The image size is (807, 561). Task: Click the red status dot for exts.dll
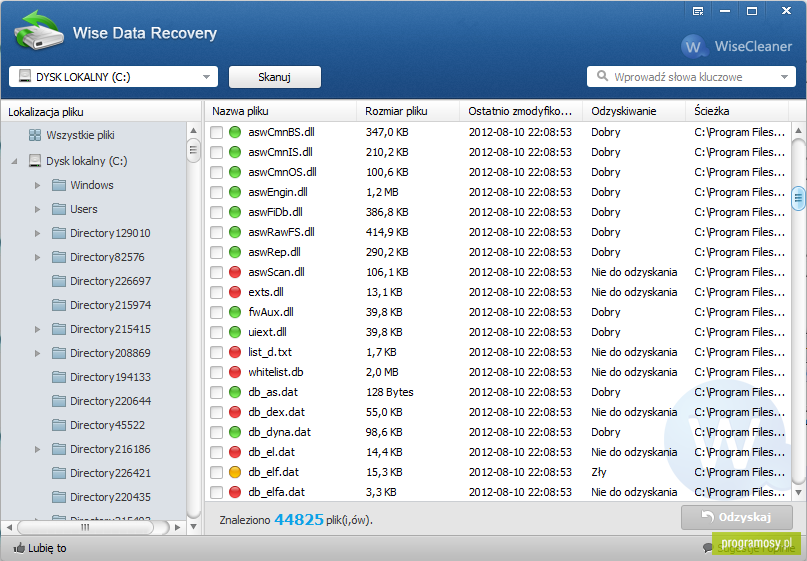(235, 292)
